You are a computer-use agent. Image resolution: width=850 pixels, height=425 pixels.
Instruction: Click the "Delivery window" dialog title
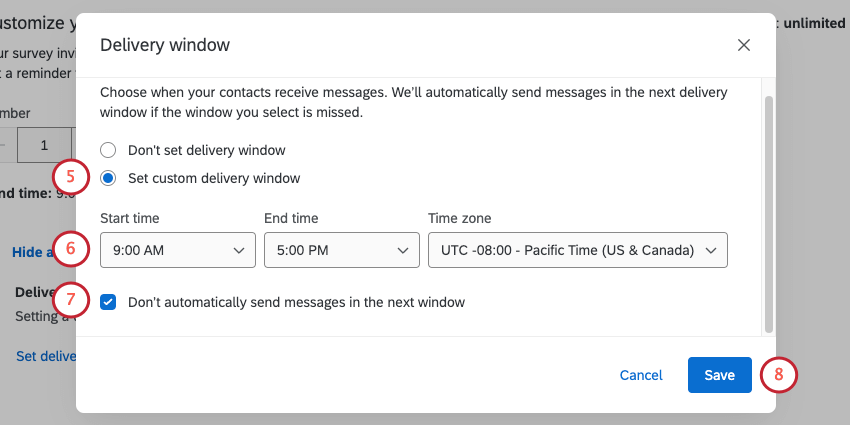point(165,45)
